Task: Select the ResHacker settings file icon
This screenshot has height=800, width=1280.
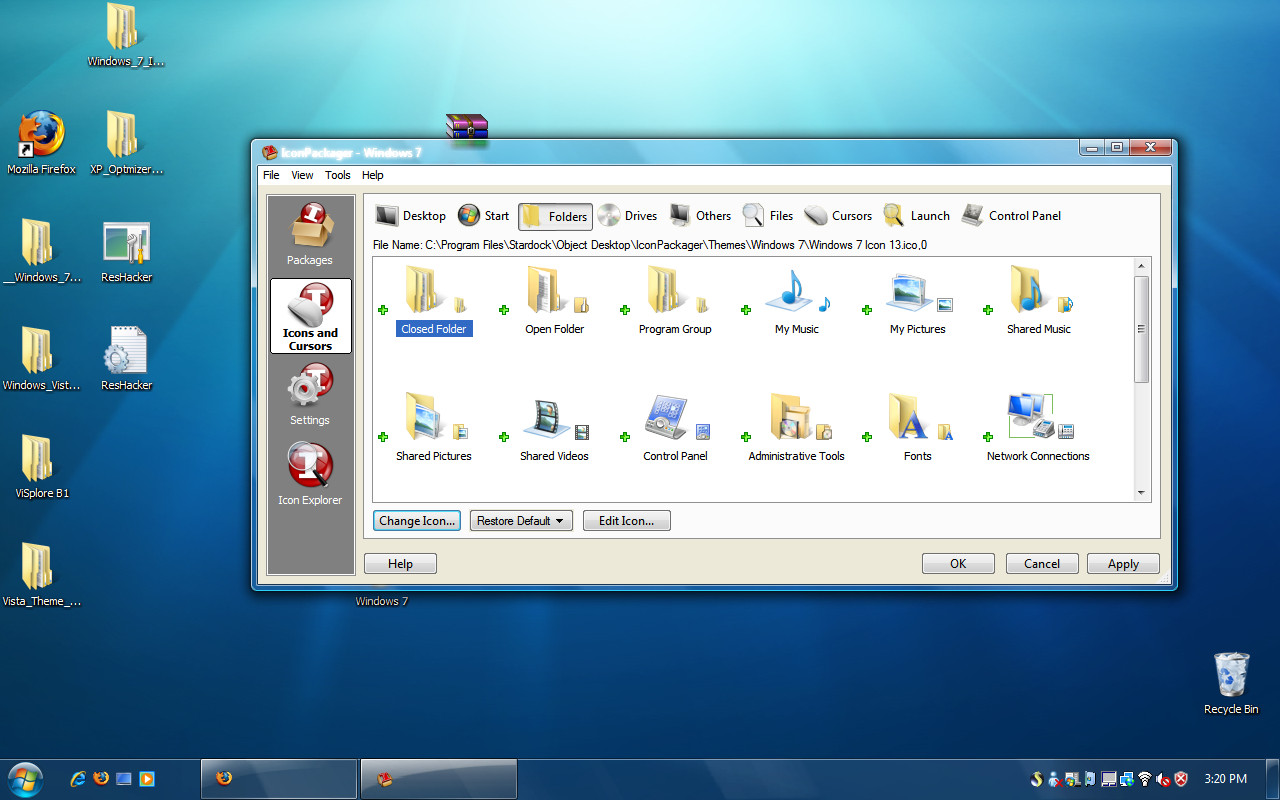Action: (x=126, y=359)
